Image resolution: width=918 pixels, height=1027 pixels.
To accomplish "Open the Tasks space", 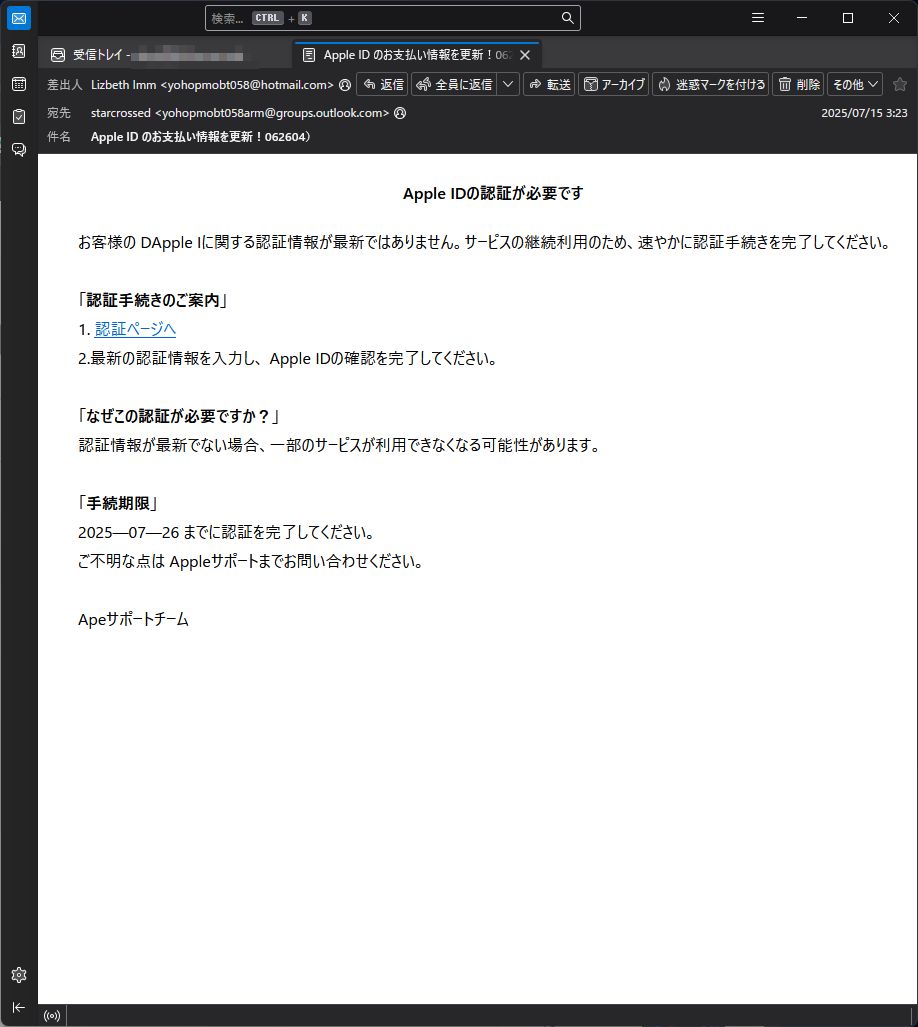I will 18,117.
